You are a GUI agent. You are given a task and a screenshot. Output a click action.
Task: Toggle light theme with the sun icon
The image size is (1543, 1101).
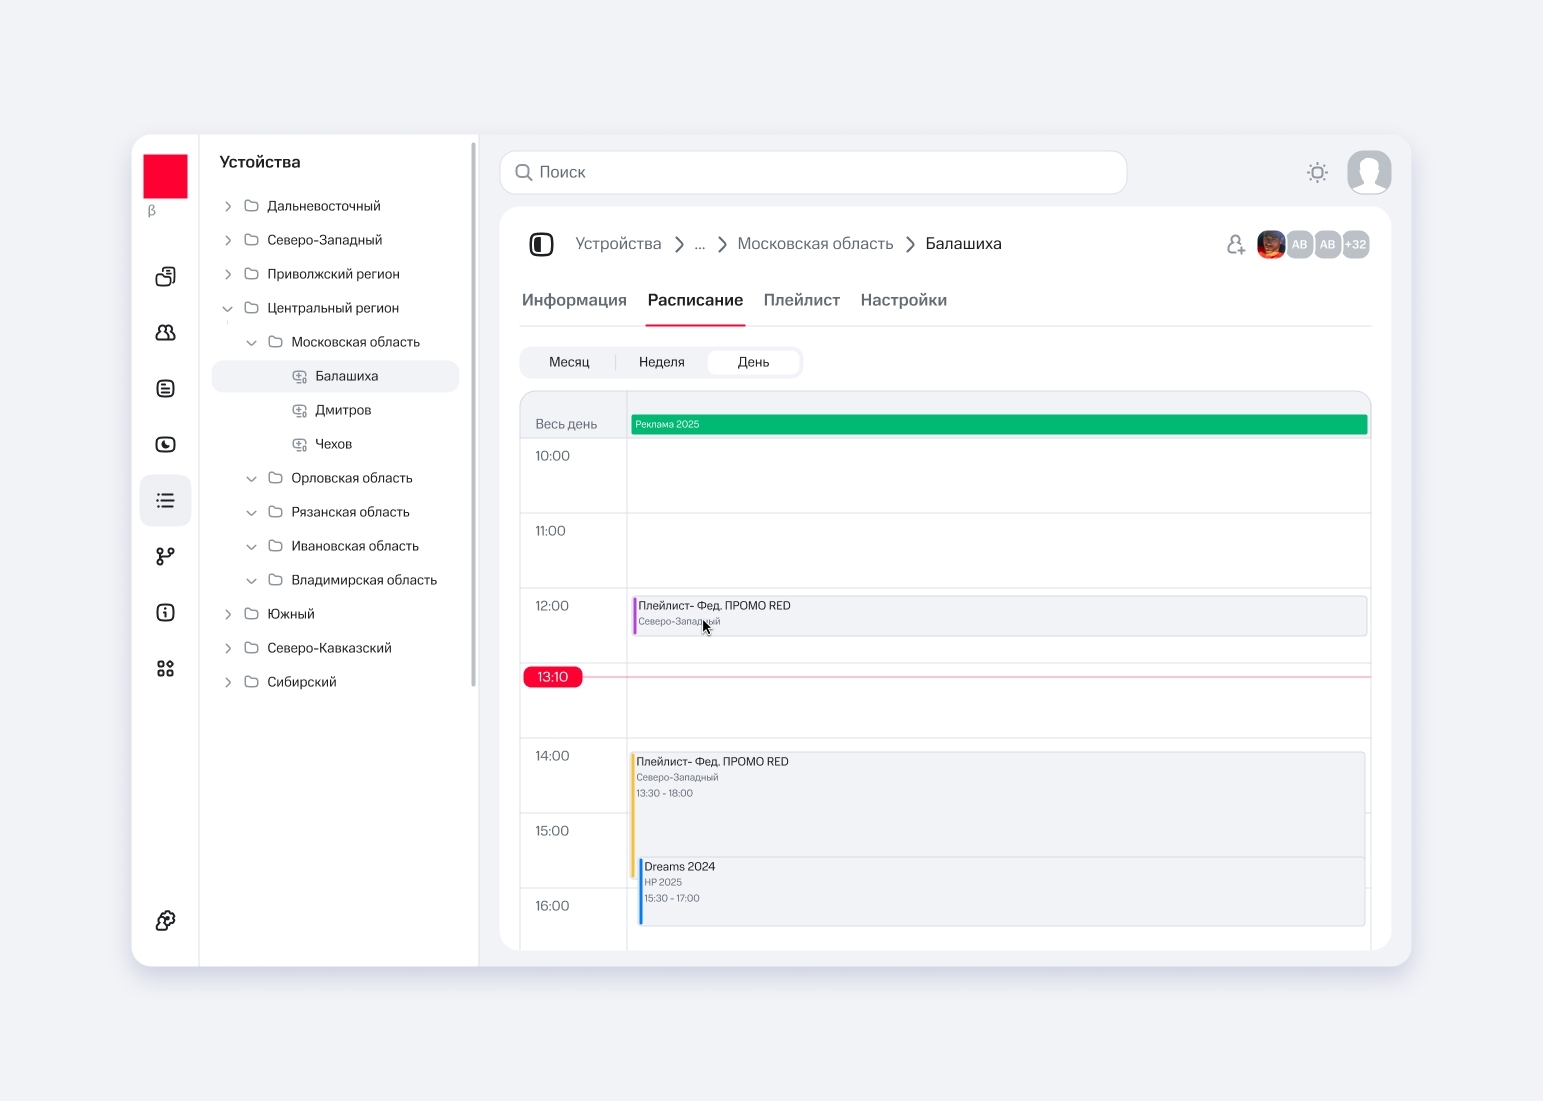point(1317,172)
